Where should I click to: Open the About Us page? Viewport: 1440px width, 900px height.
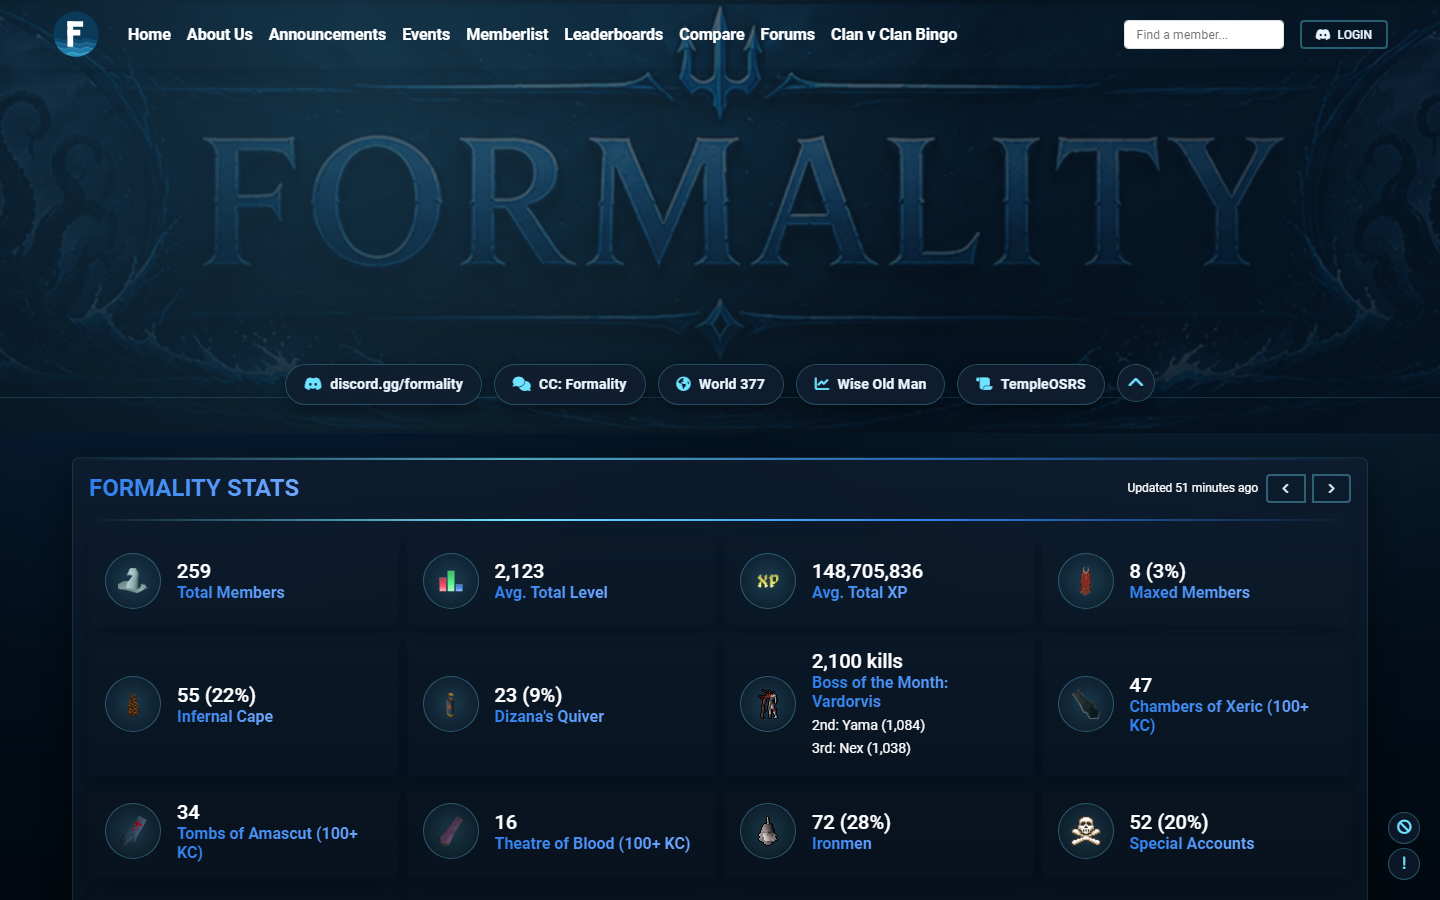(220, 34)
